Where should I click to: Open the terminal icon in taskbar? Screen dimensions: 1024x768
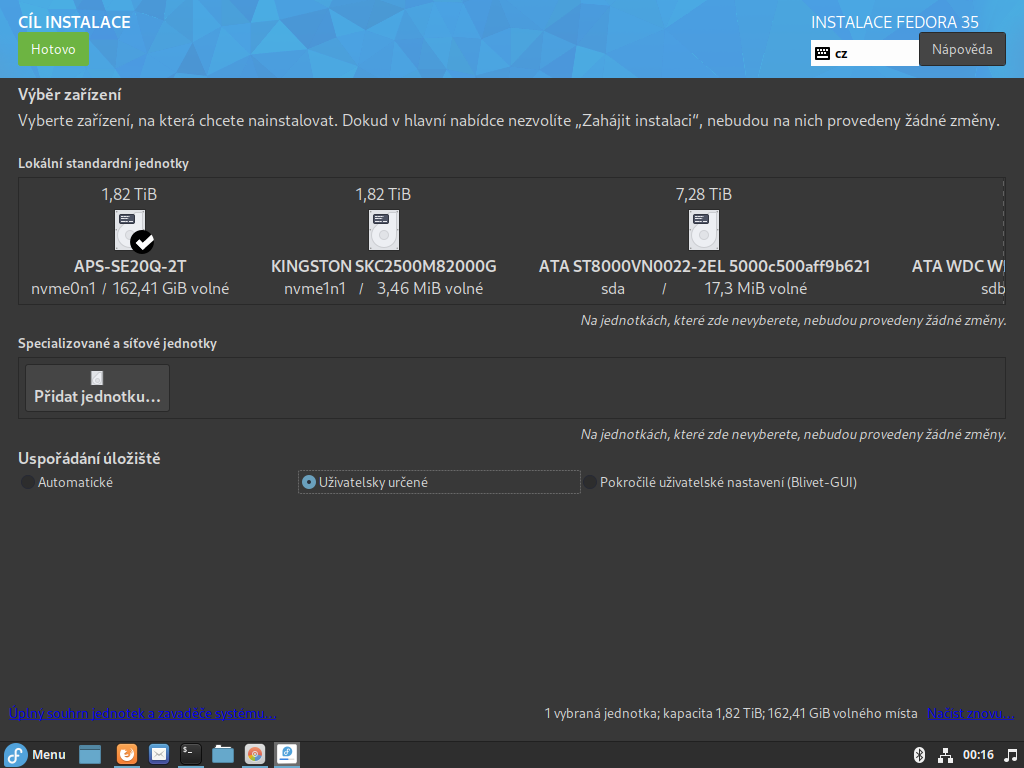point(191,755)
